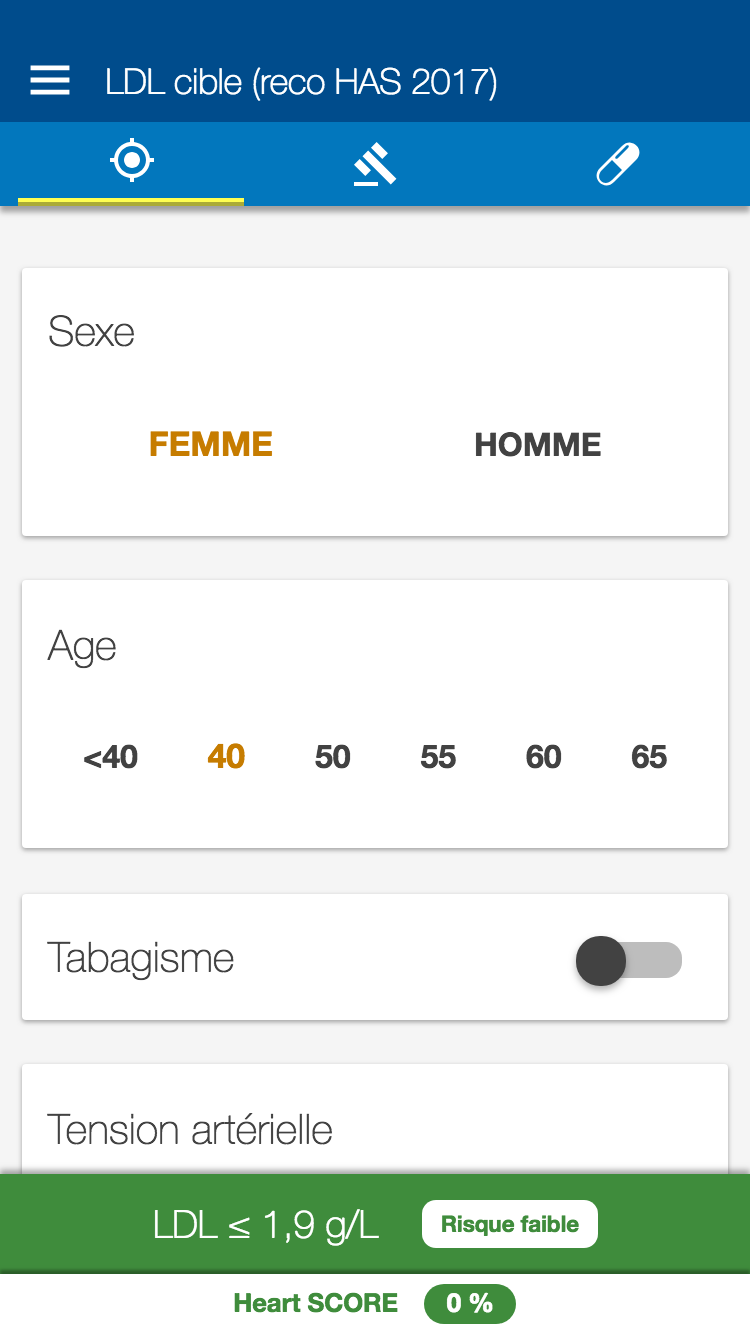This screenshot has height=1334, width=750.
Task: Click the Heart SCORE 0 % badge
Action: click(x=469, y=1303)
